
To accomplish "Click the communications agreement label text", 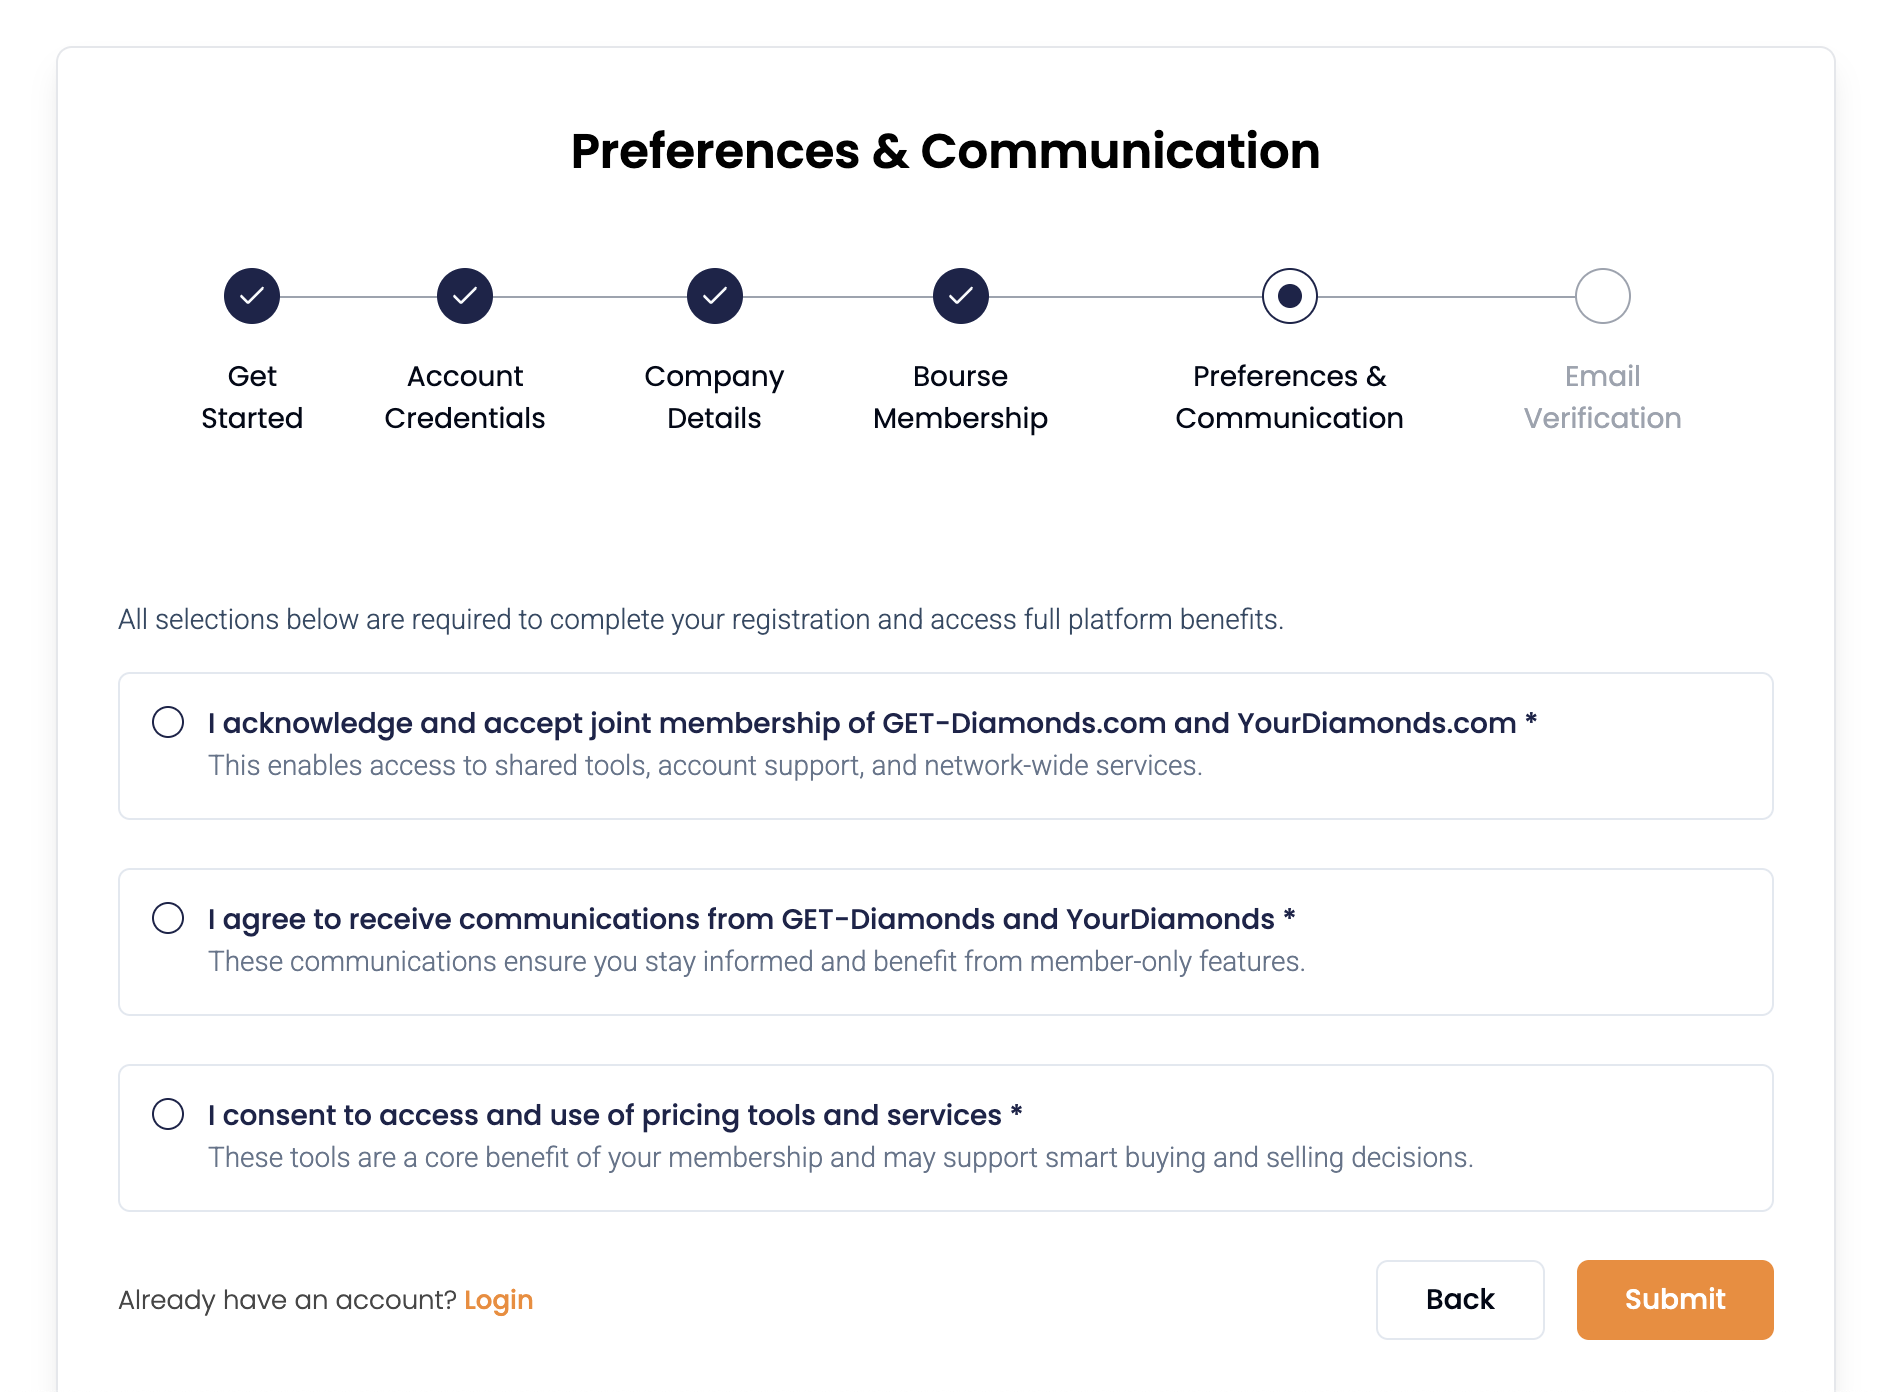I will tap(751, 919).
